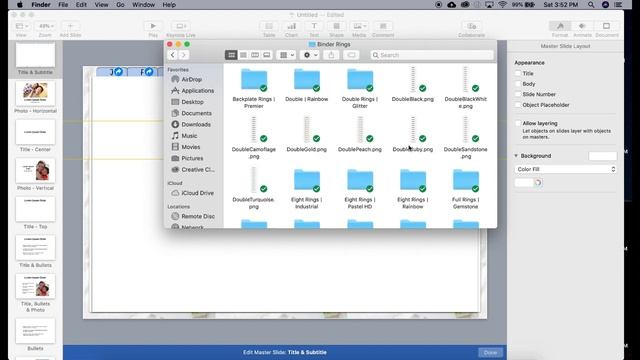This screenshot has width=640, height=360.
Task: Select the DoubleSandstone.png file
Action: tap(465, 130)
